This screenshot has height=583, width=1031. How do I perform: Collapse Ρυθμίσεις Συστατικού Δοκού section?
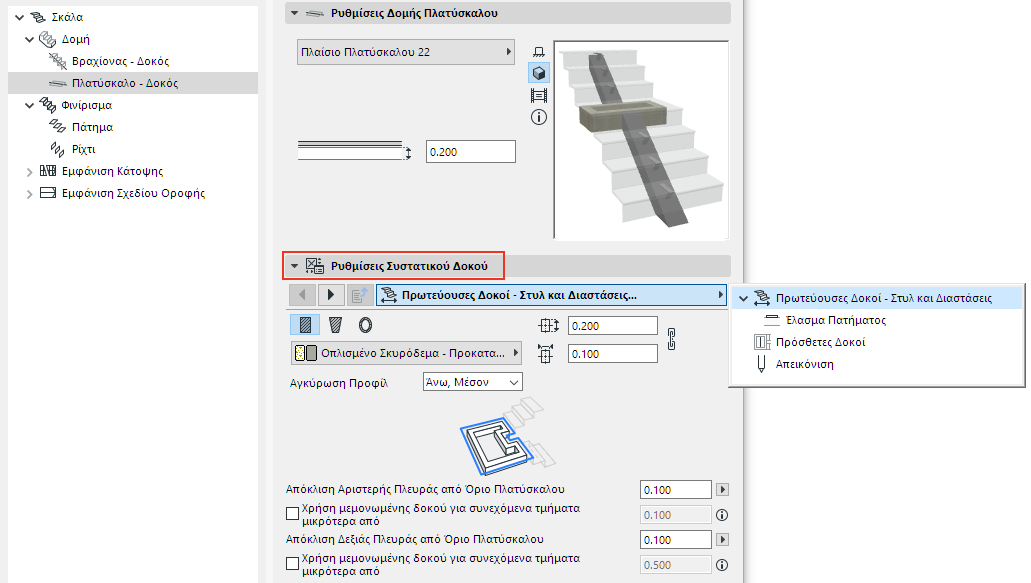pos(295,266)
